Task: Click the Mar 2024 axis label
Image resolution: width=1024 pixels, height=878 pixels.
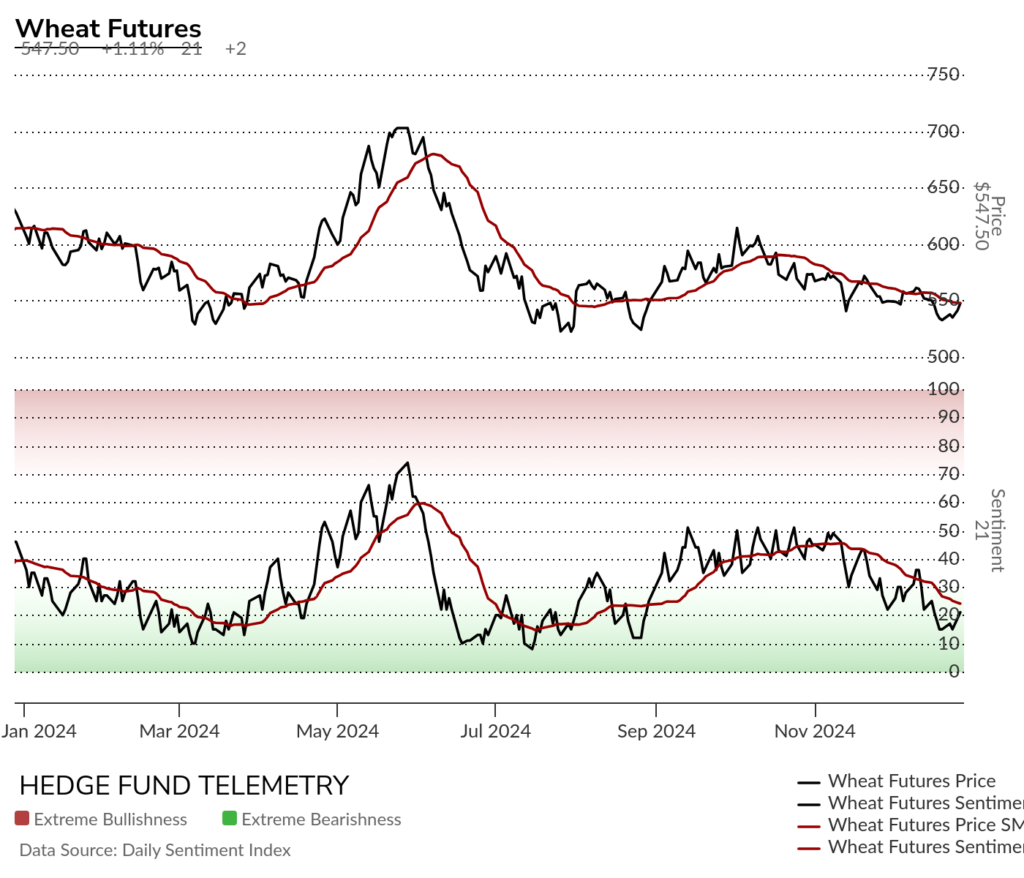Action: (x=180, y=731)
